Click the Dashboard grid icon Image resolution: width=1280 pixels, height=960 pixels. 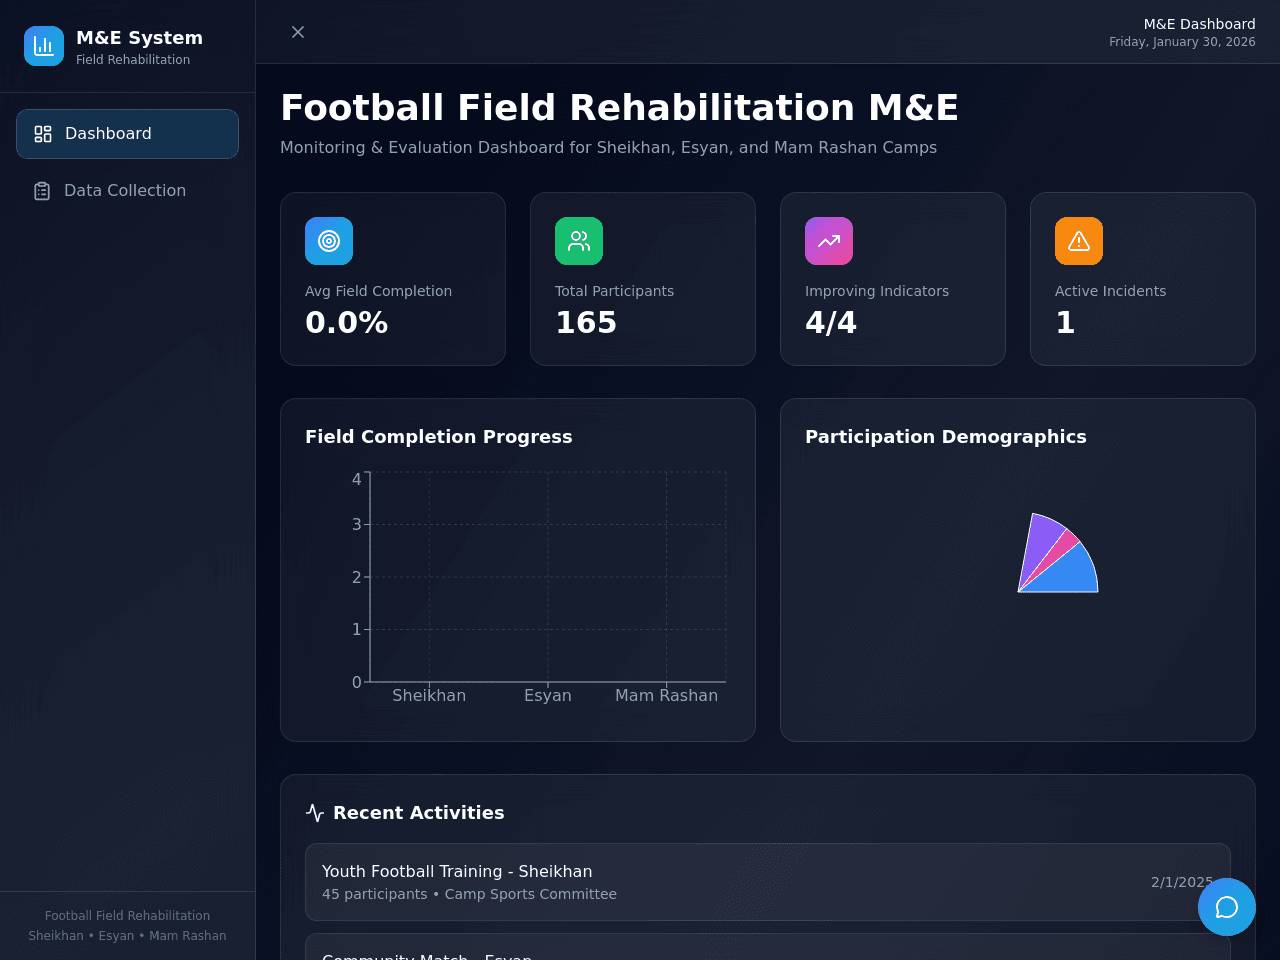43,134
